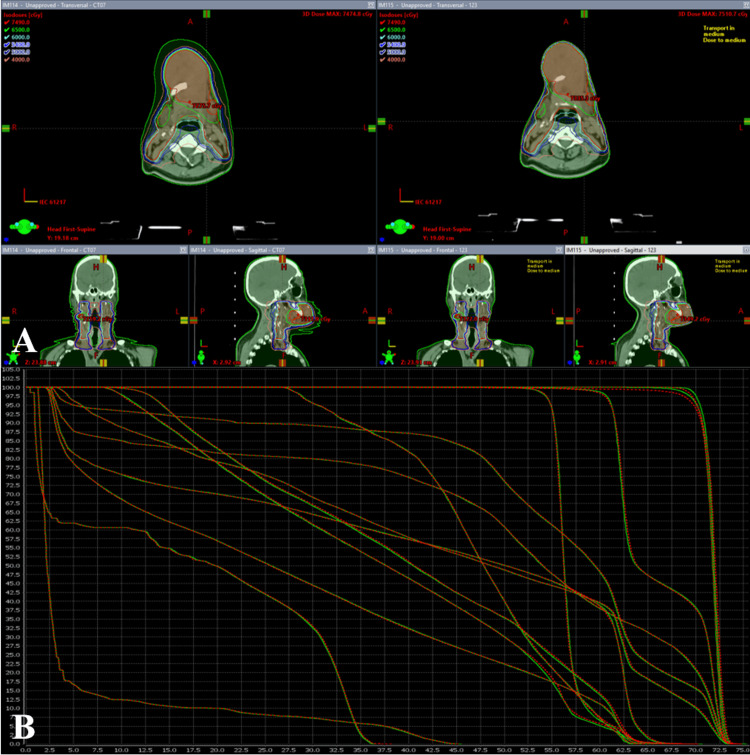Grab the bottom plane handle in IM115 transversal view

(x=584, y=240)
